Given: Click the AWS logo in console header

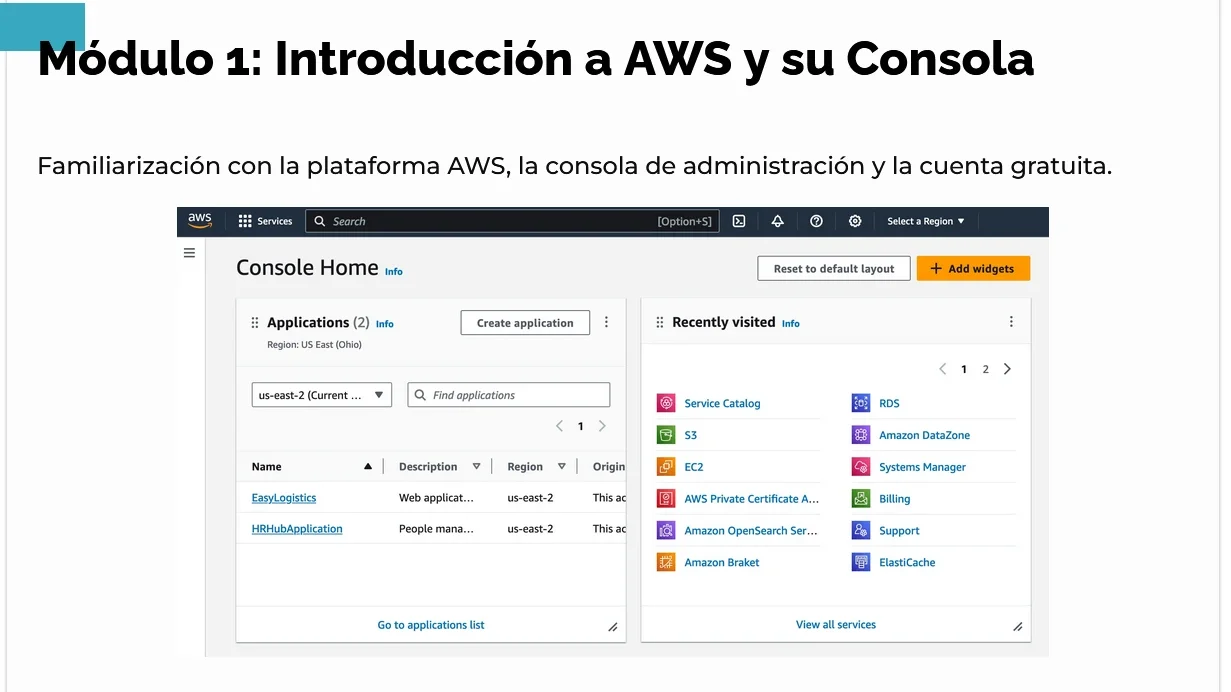Looking at the screenshot, I should [x=200, y=221].
